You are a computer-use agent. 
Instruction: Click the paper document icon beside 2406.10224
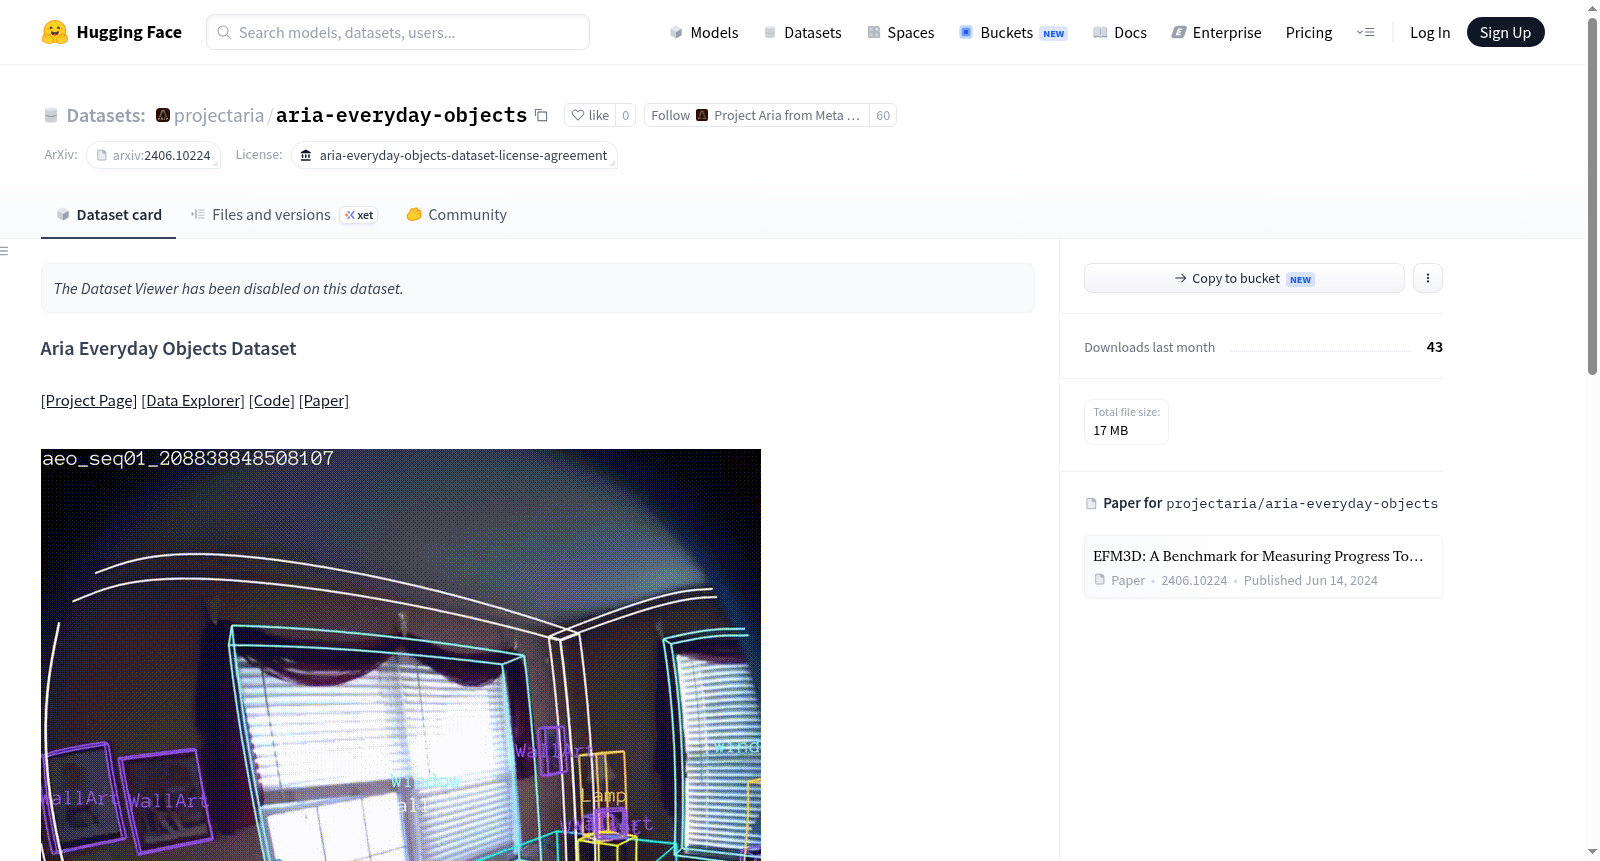click(x=1100, y=580)
